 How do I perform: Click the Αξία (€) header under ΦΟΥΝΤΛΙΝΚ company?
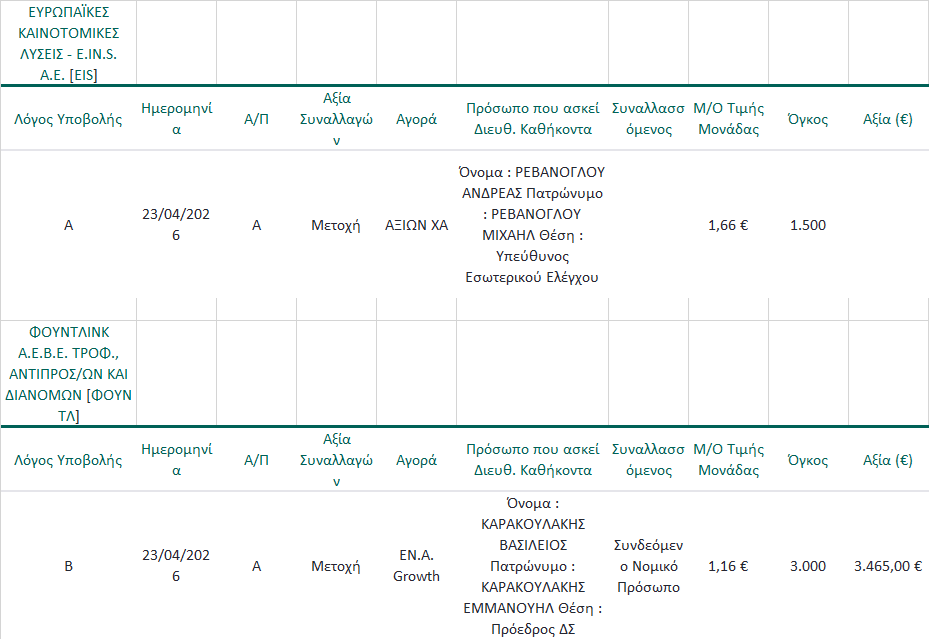[x=888, y=460]
